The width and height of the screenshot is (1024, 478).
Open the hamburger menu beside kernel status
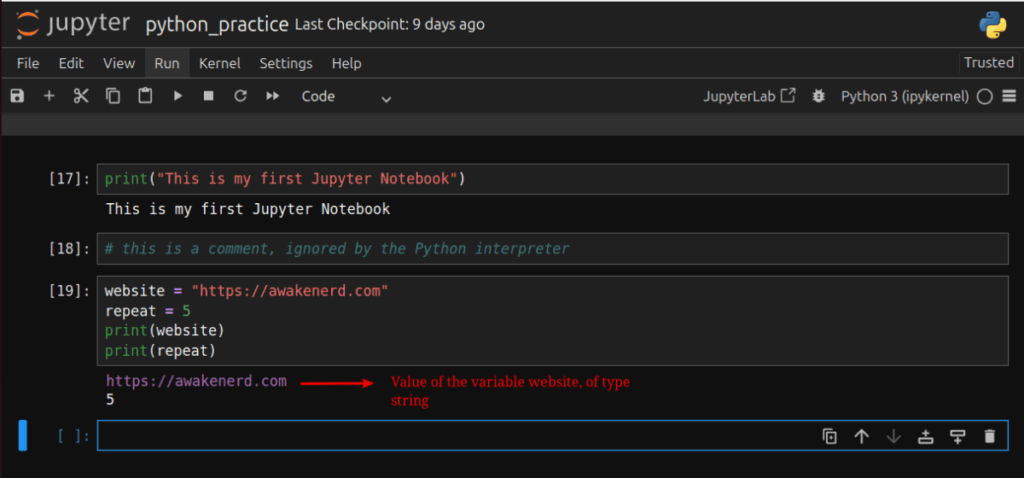pos(1009,96)
